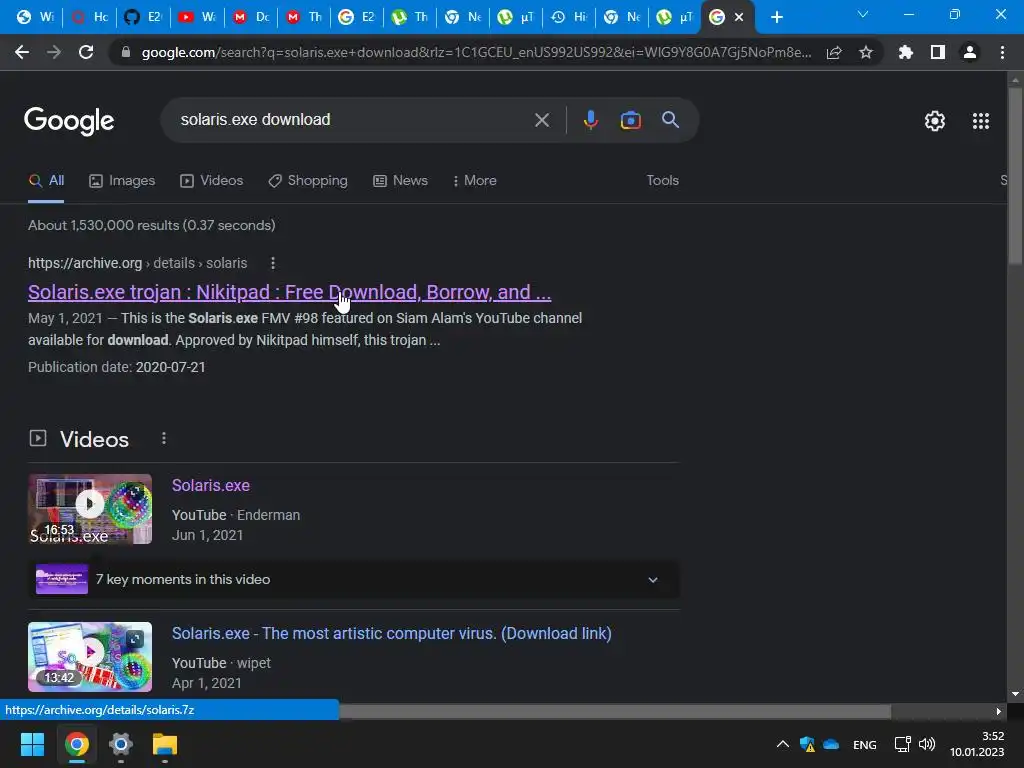Viewport: 1024px width, 768px height.
Task: Open the about-this-result dots beside archive.org
Action: (x=273, y=263)
